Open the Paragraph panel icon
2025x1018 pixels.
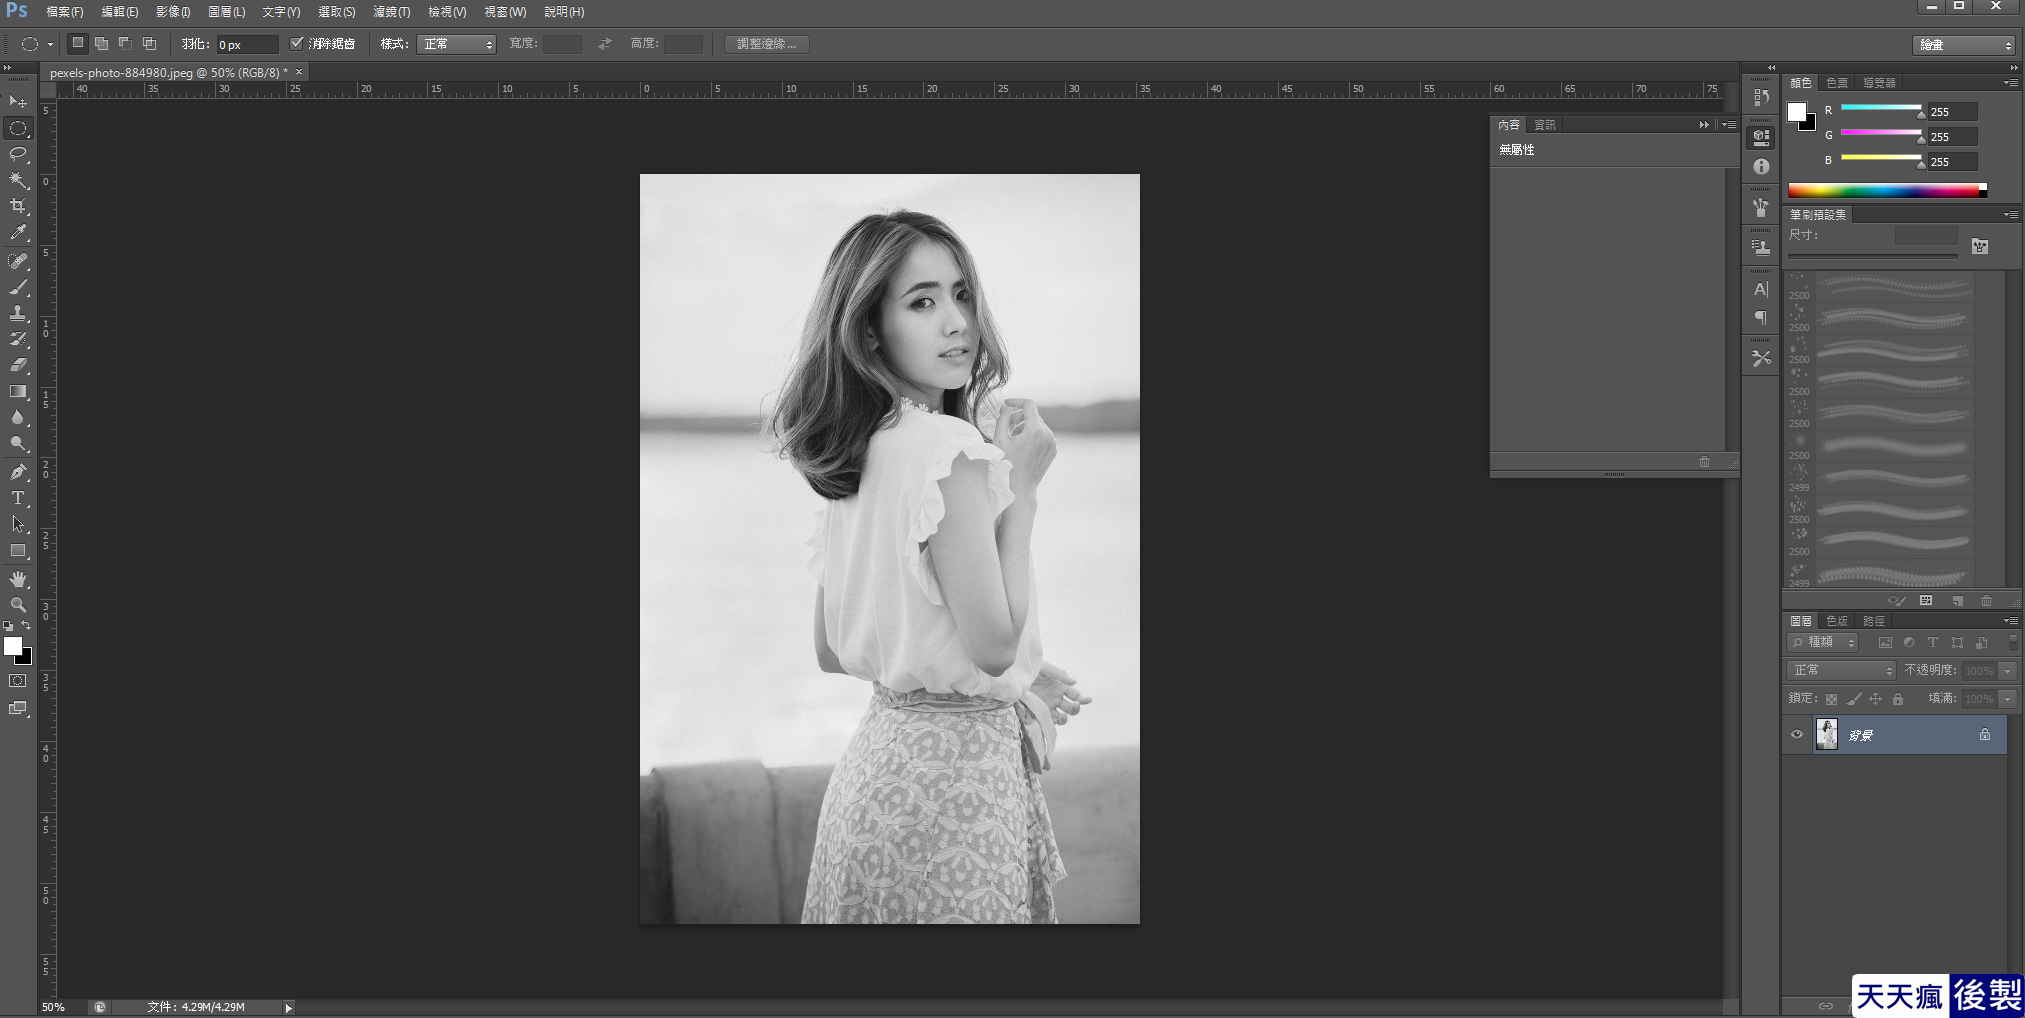click(1761, 318)
